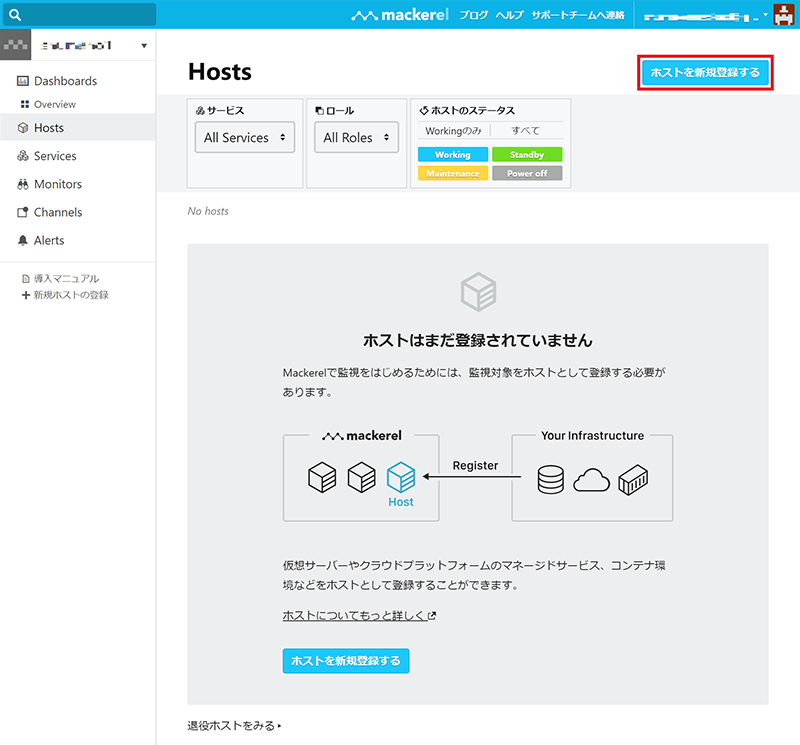Click the top-right ホストを新規登録する button

coord(705,73)
